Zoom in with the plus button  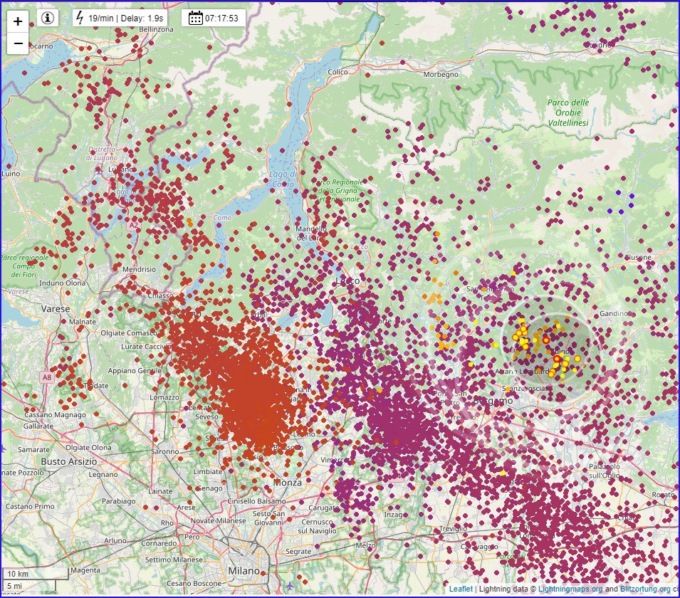coord(18,21)
